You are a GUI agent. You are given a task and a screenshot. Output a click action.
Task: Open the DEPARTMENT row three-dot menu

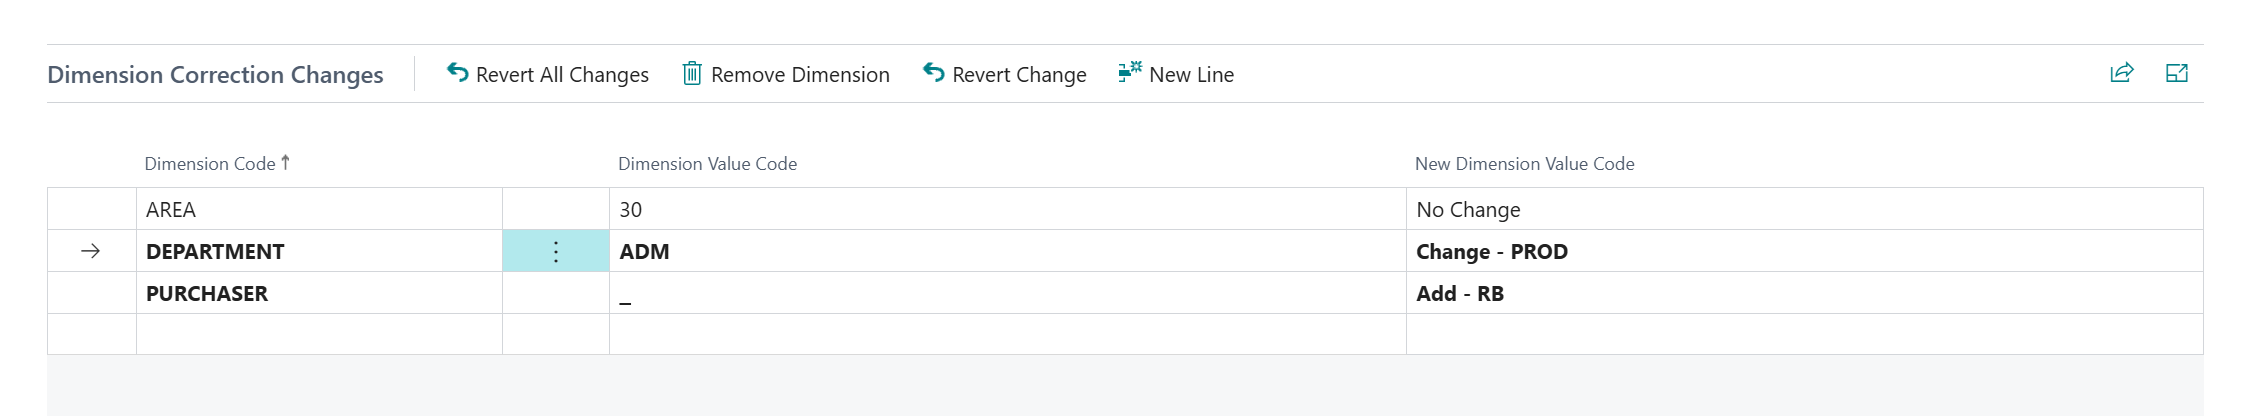point(556,251)
